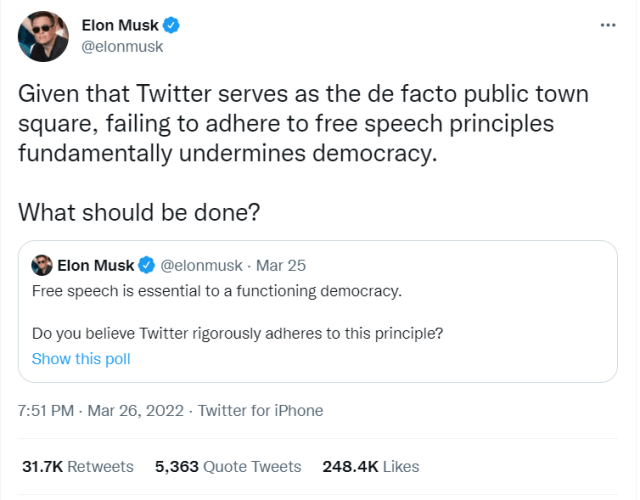Click Elon Musk's large profile avatar
The width and height of the screenshot is (640, 500).
[43, 38]
